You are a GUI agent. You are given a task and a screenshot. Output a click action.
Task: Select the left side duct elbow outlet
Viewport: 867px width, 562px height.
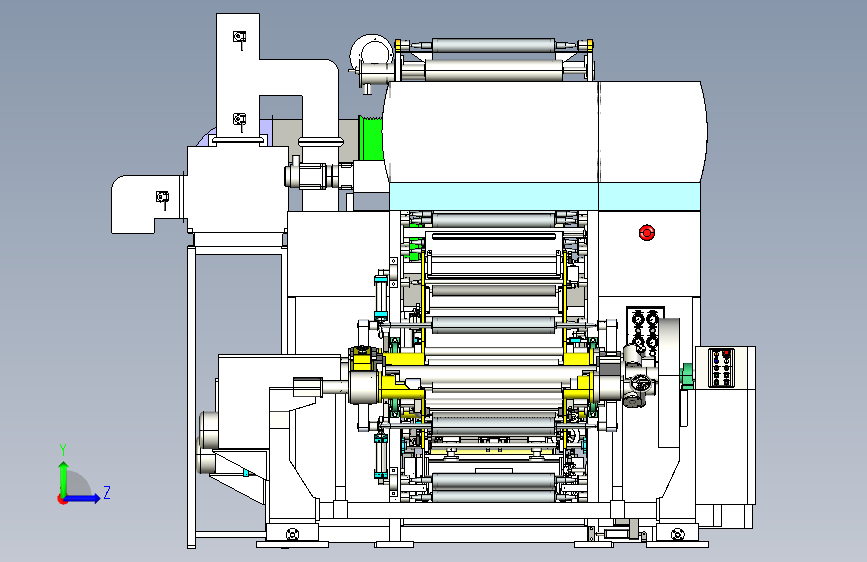tap(147, 204)
